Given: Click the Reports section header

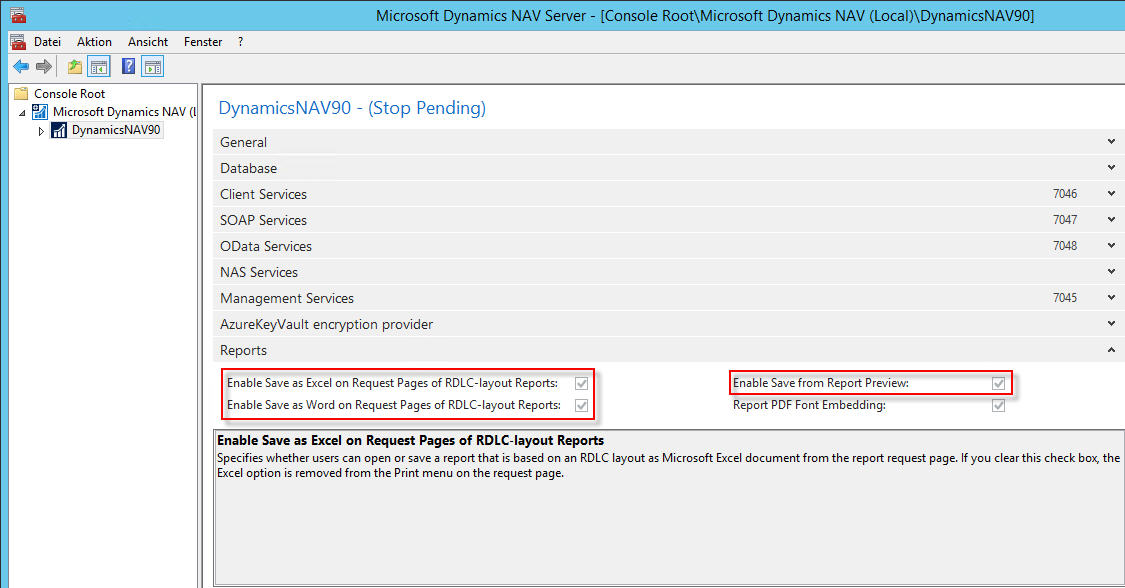Looking at the screenshot, I should 668,350.
